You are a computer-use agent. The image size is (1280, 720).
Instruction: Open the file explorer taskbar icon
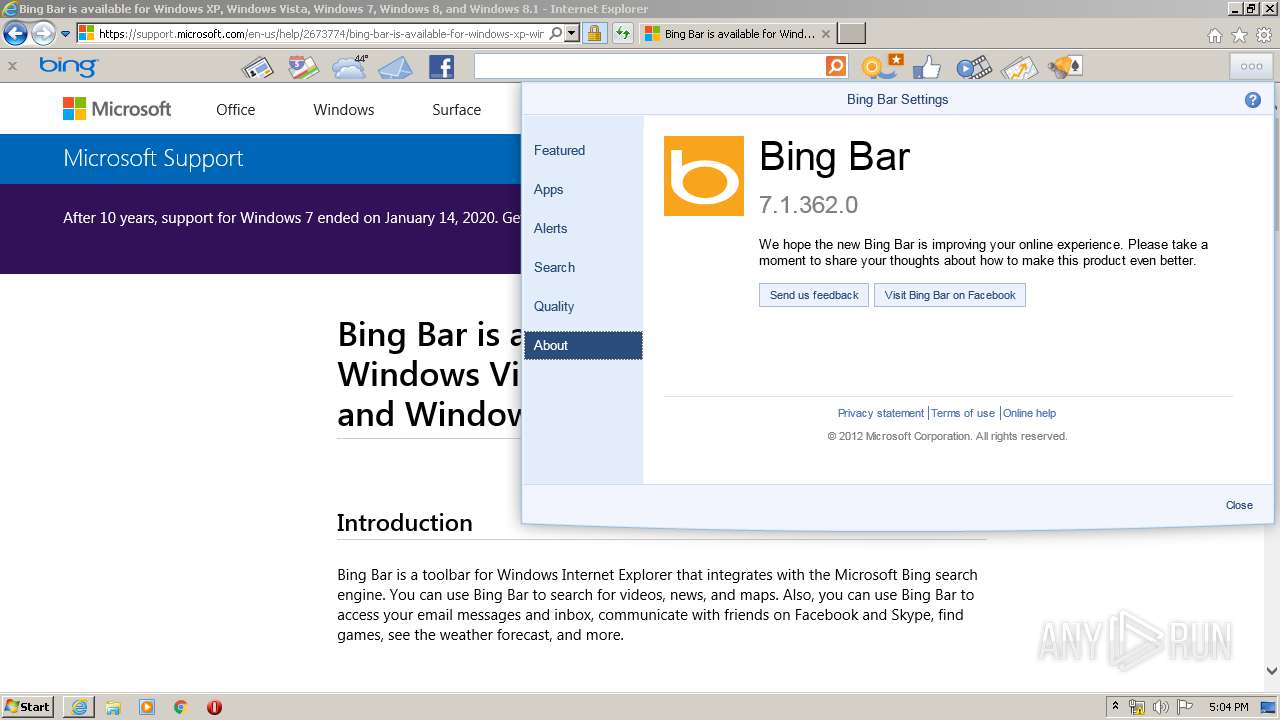(x=113, y=707)
